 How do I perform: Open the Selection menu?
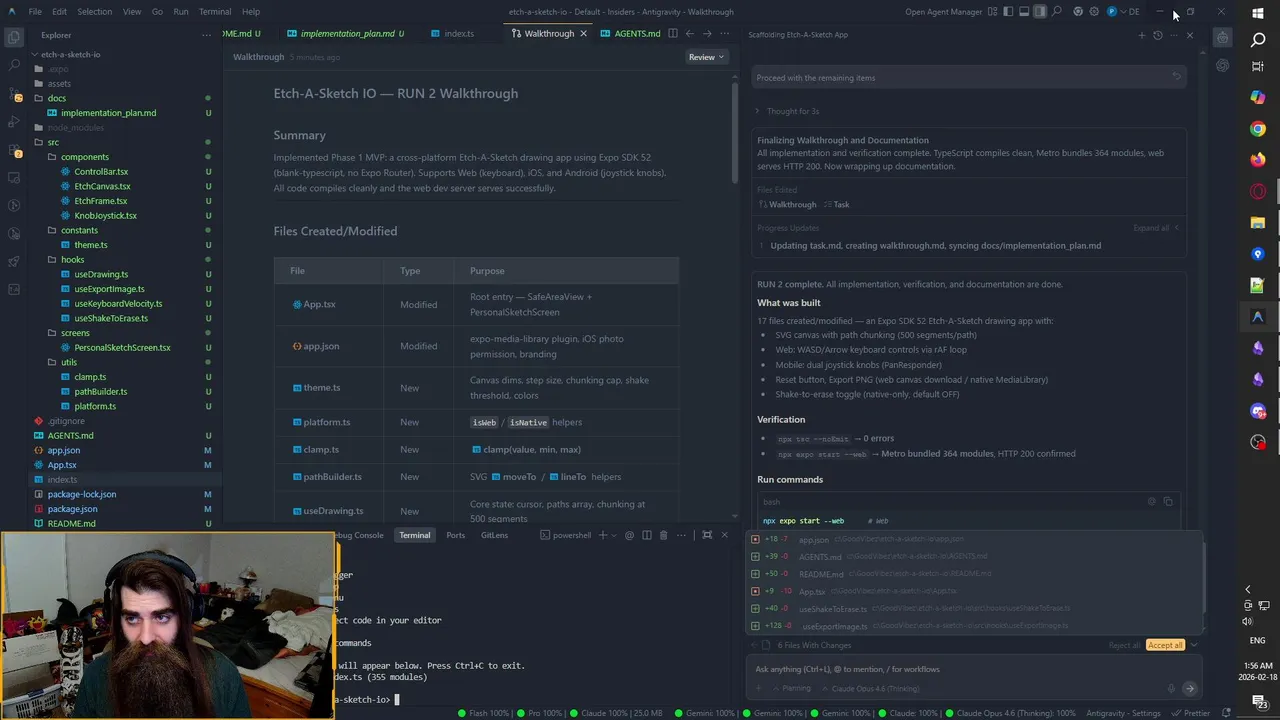[94, 12]
